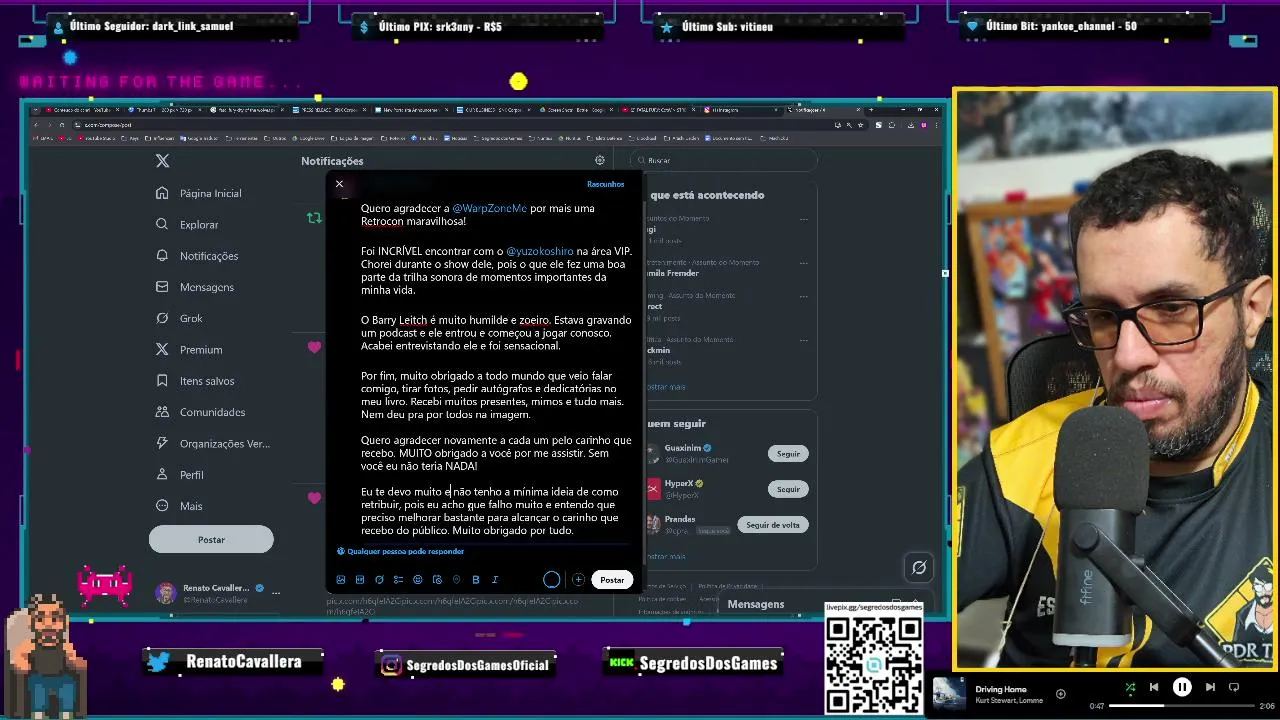Toggle repeat in the music player
Image resolution: width=1280 pixels, height=720 pixels.
1234,687
